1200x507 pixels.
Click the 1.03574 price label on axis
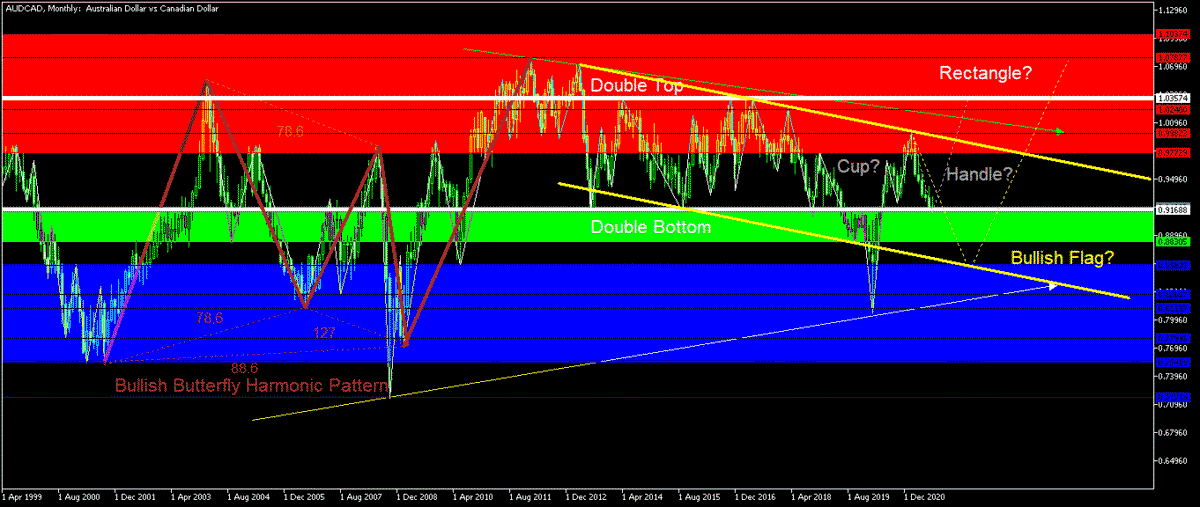pos(1171,99)
